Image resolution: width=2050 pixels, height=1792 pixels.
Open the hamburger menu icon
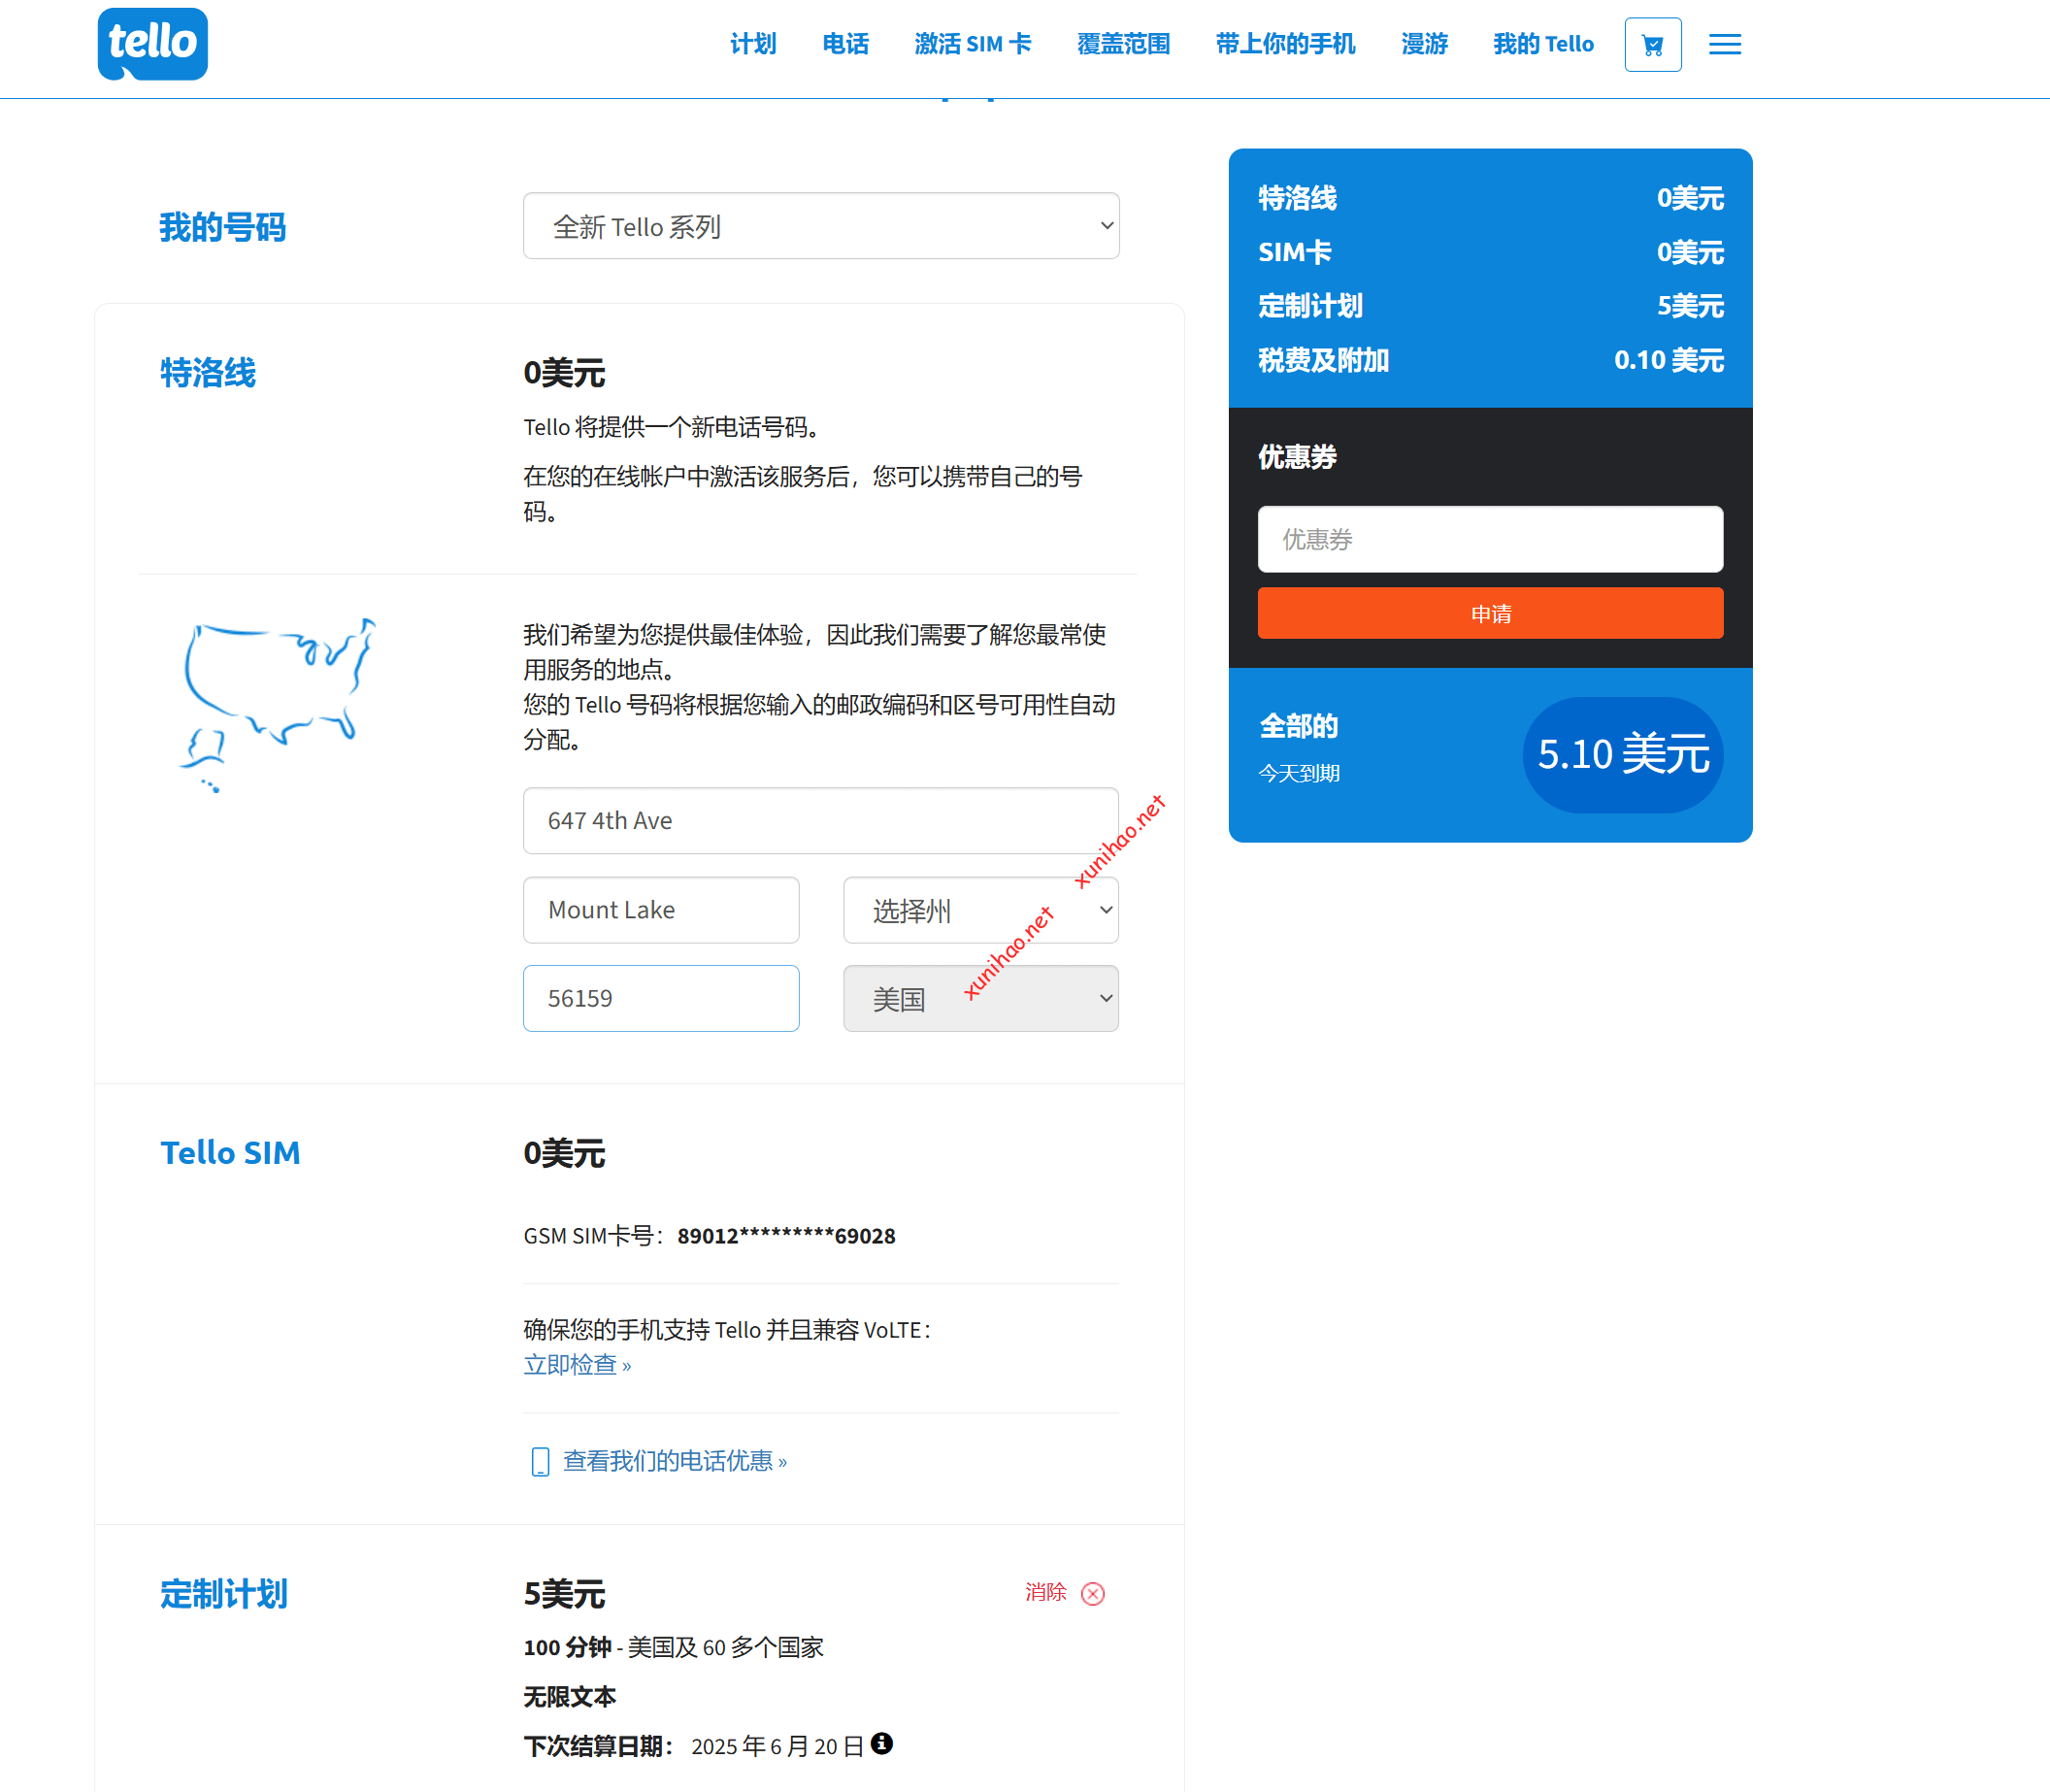(x=1724, y=45)
